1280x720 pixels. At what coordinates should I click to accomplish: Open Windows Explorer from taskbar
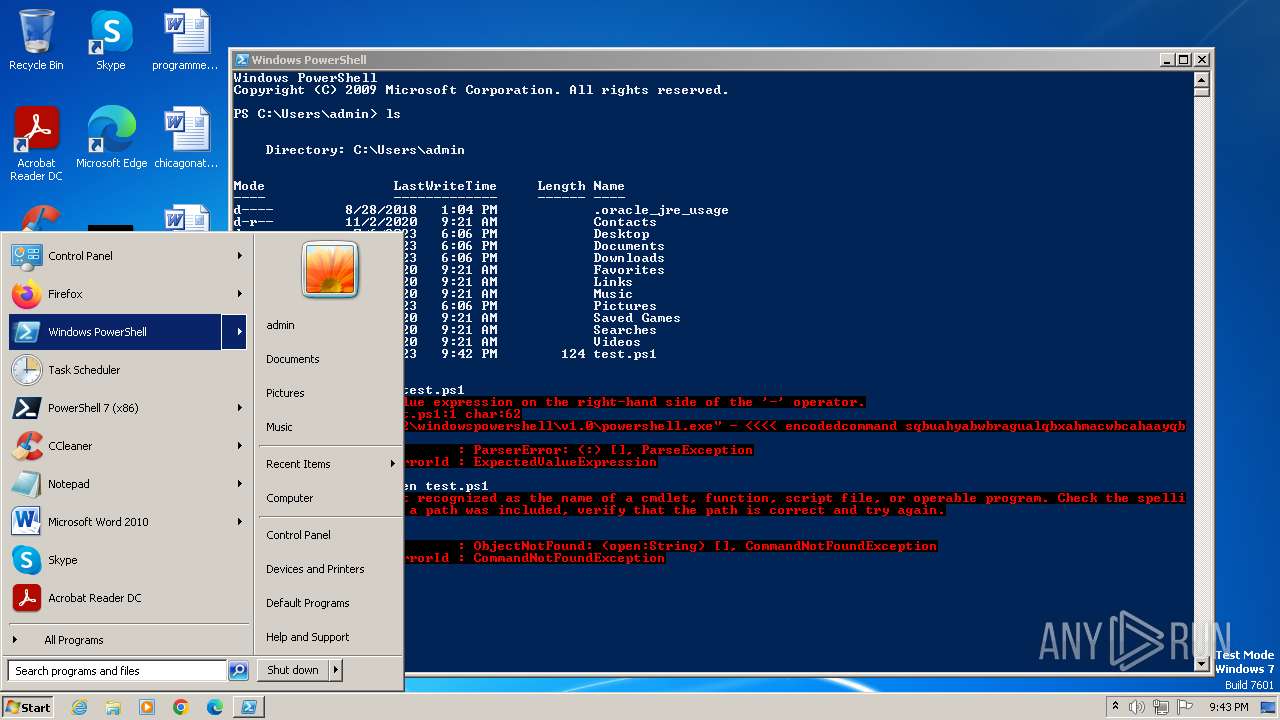[x=113, y=707]
